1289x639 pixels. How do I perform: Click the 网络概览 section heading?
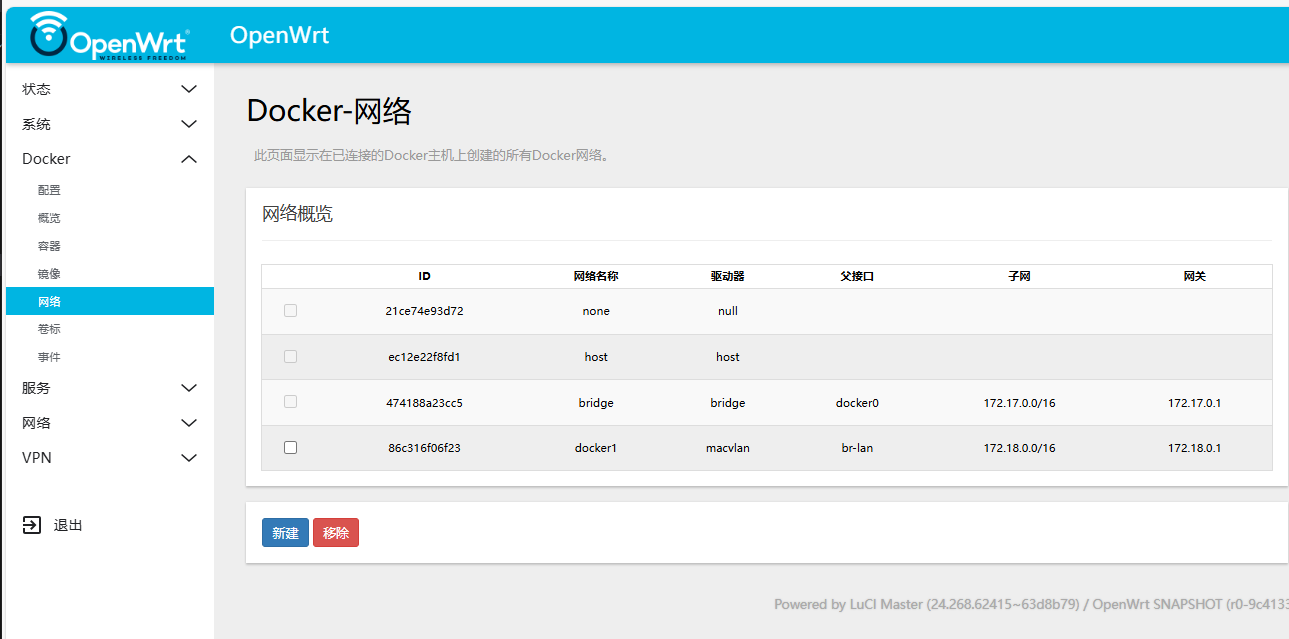coord(297,214)
